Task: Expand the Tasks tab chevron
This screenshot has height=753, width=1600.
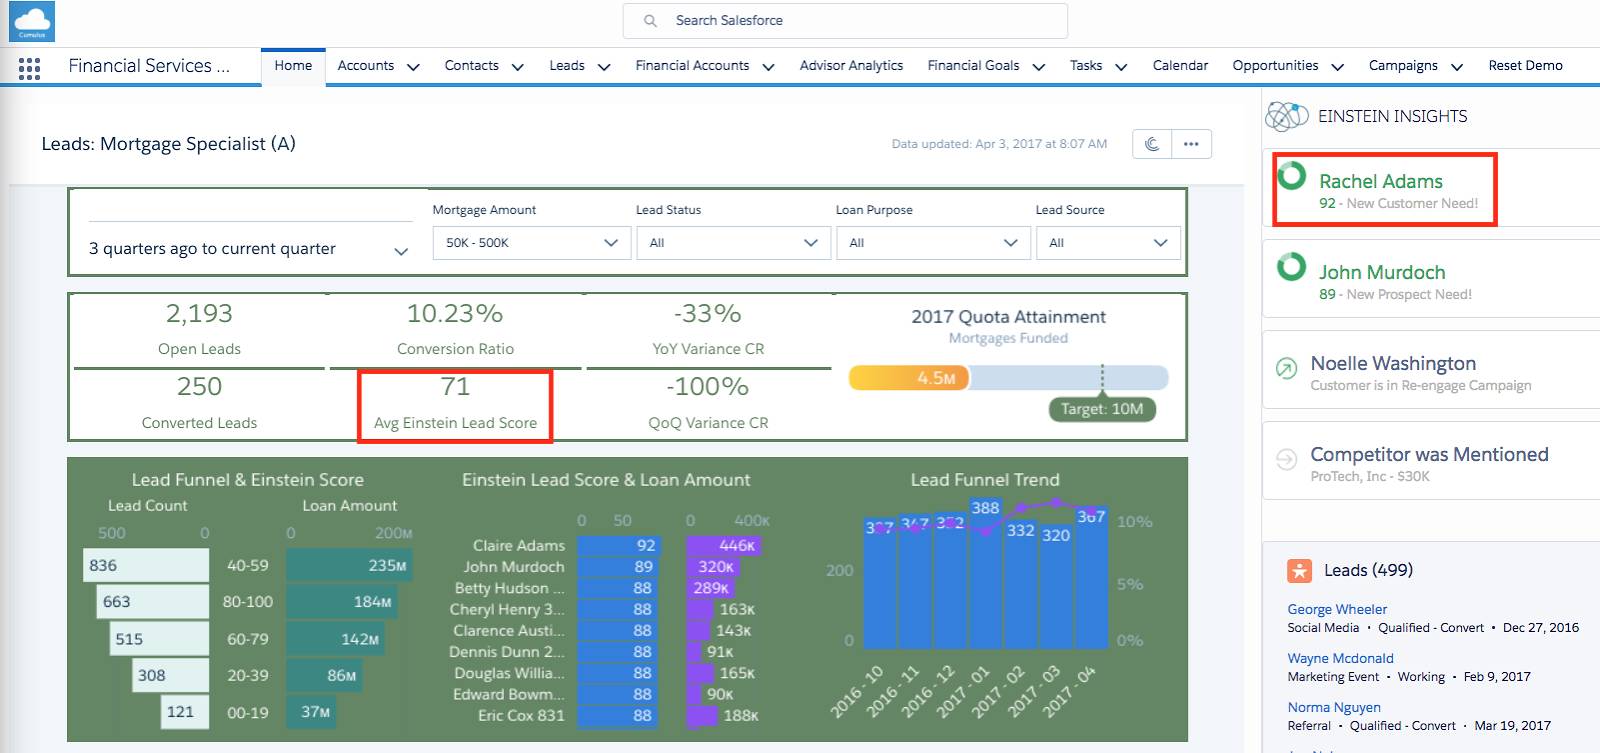Action: [1121, 67]
